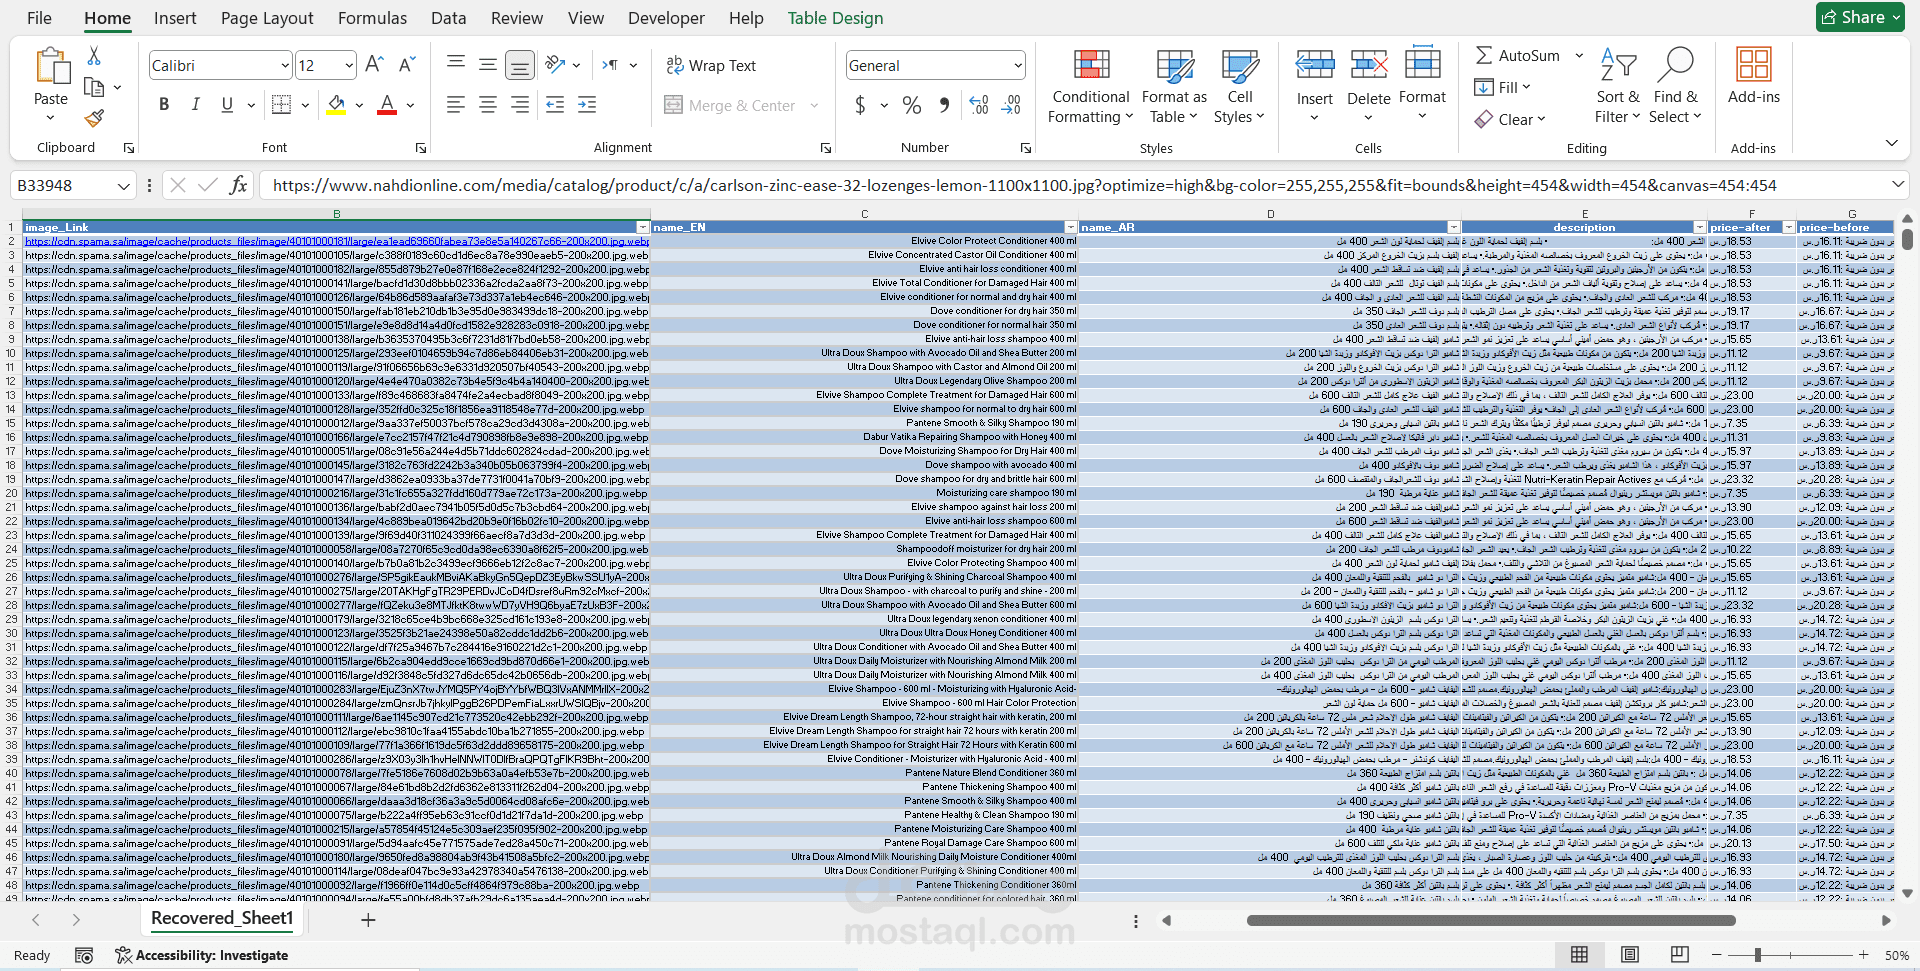Click the zoom slider handle
Image resolution: width=1920 pixels, height=971 pixels.
1757,955
